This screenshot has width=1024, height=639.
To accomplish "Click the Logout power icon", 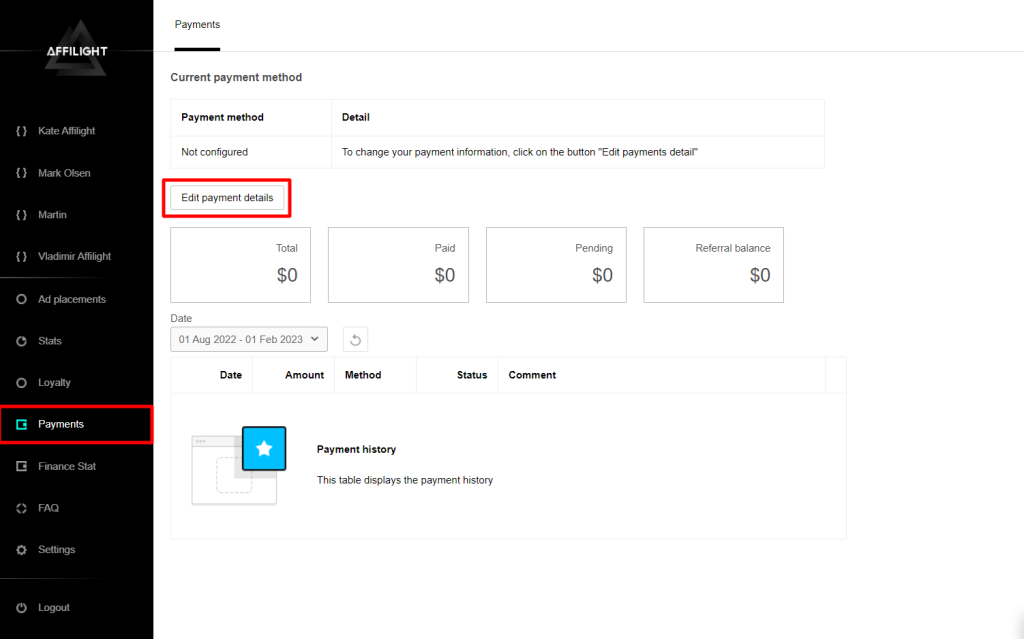I will (22, 608).
